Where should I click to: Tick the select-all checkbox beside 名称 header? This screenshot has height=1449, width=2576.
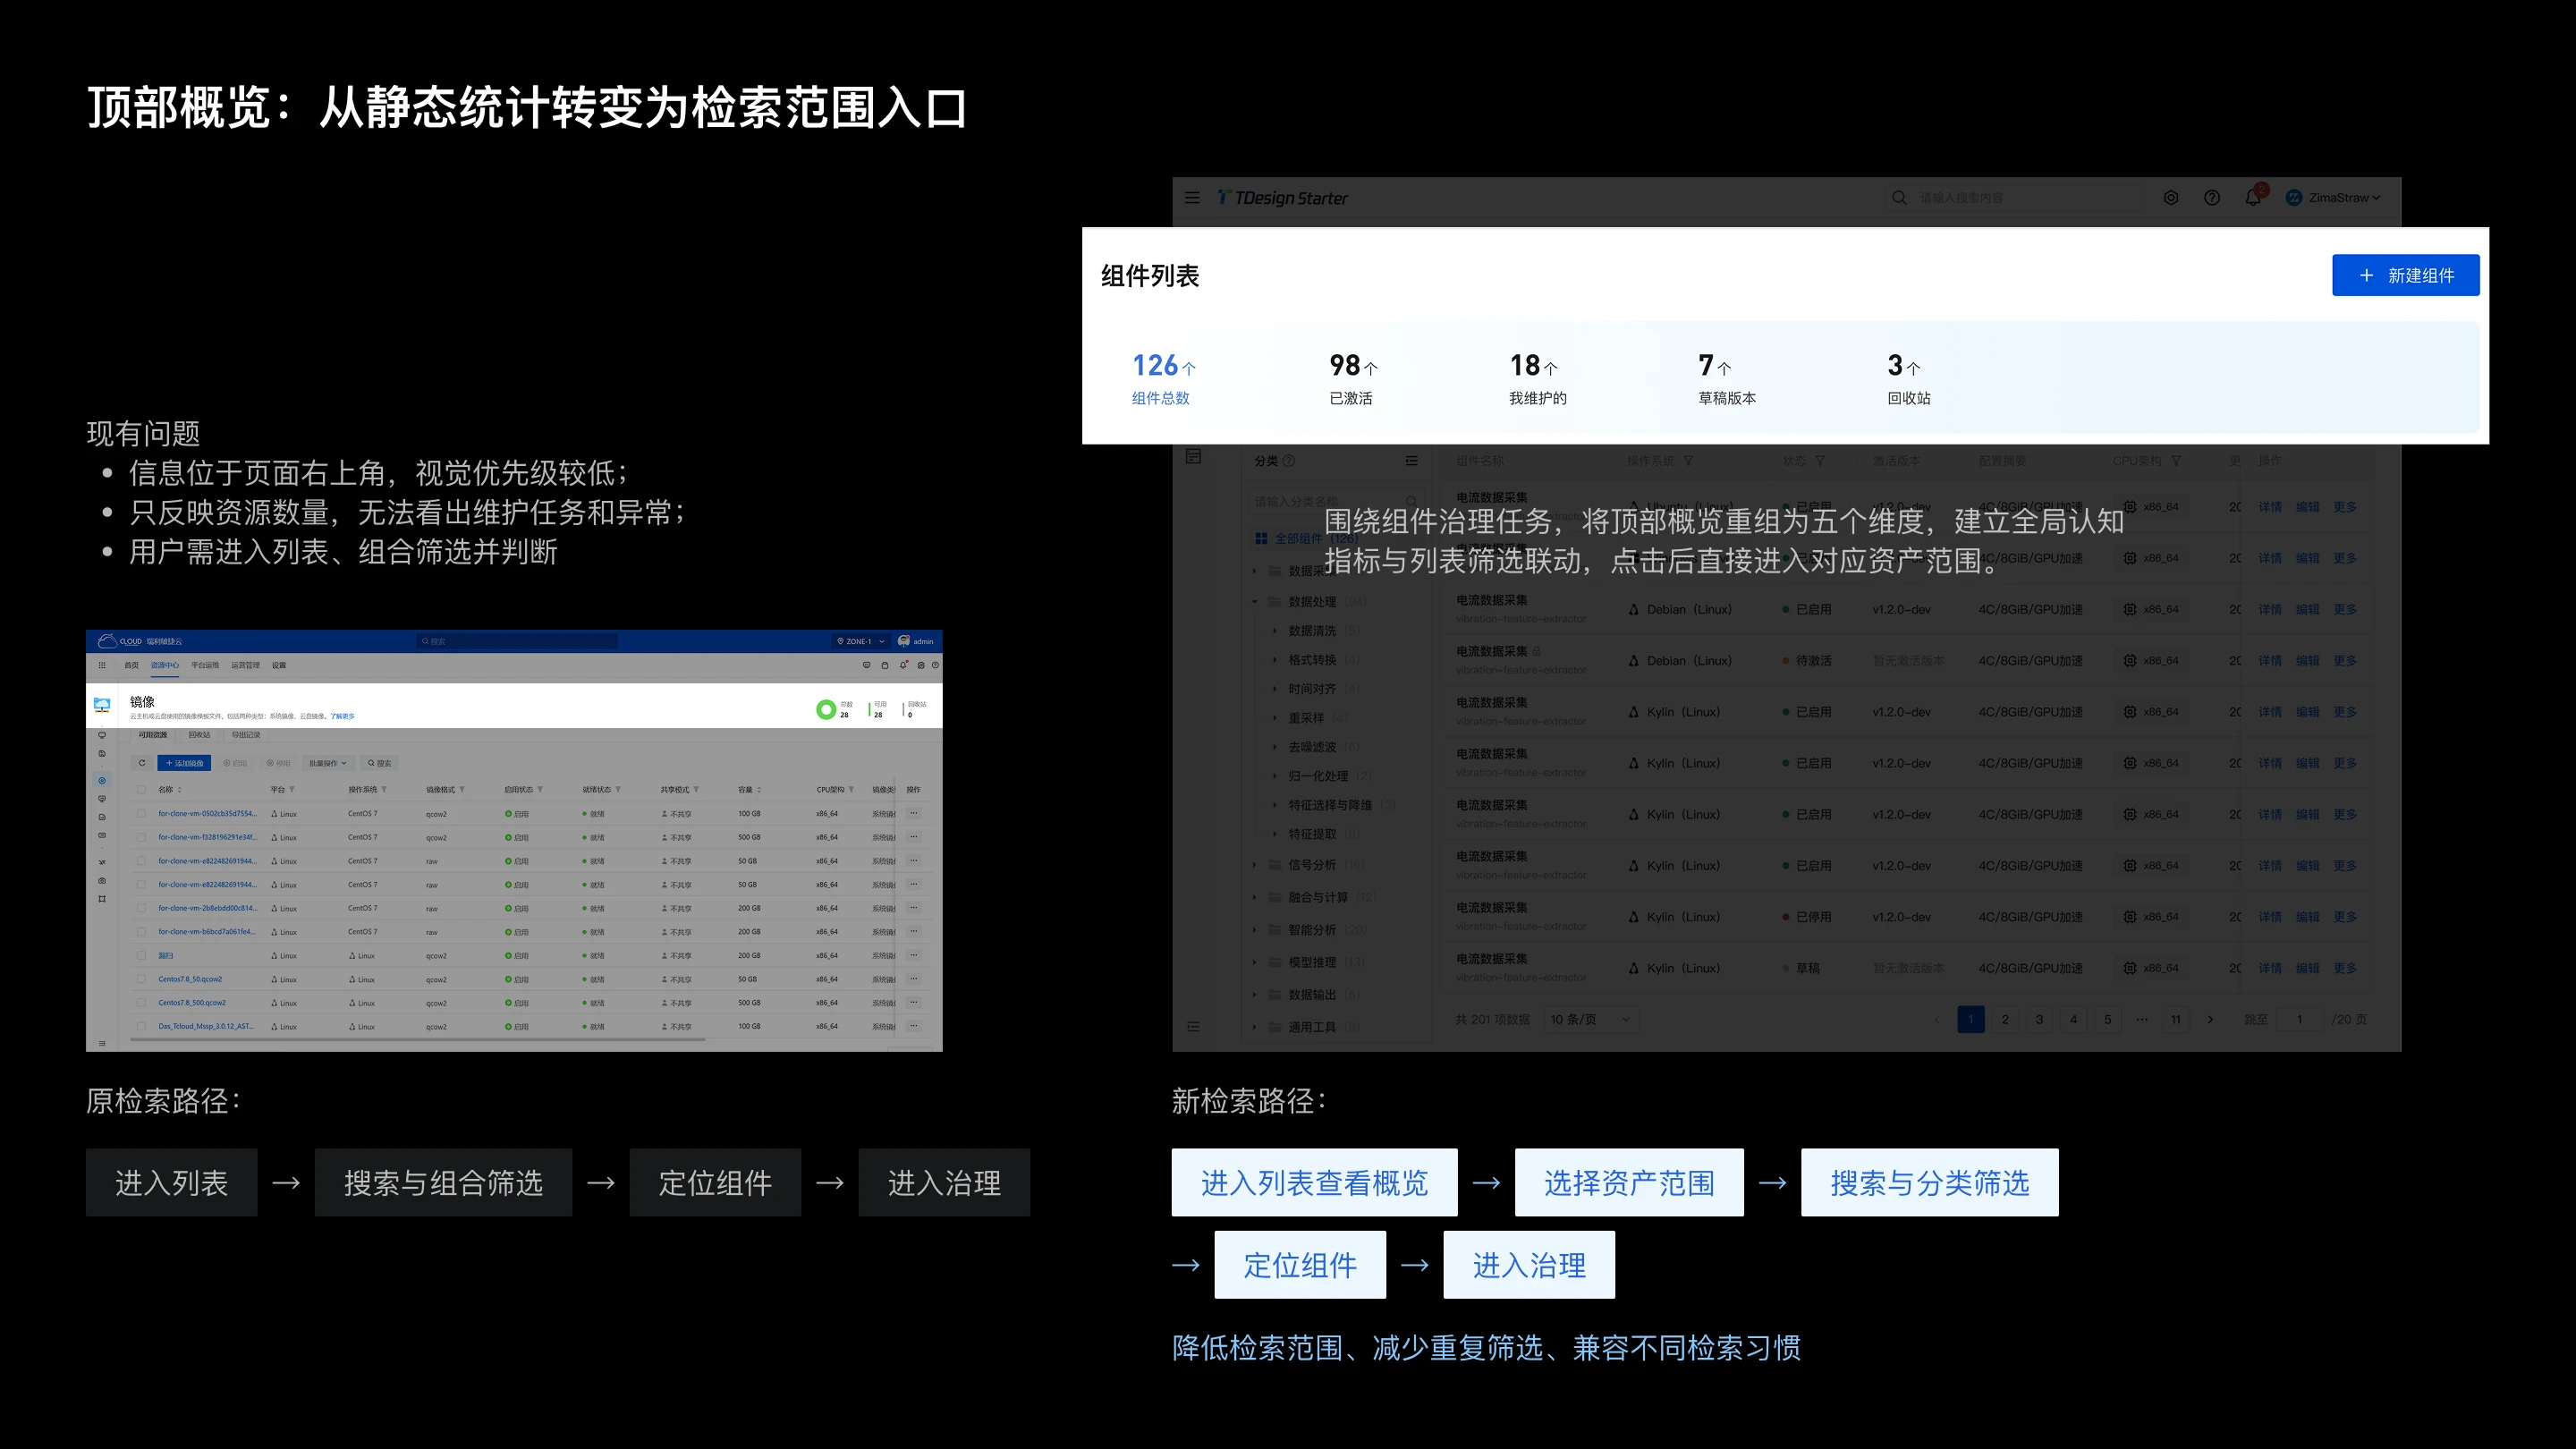[141, 790]
